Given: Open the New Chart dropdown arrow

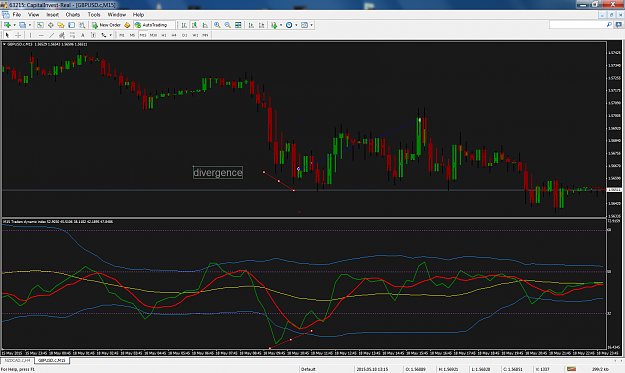Looking at the screenshot, I should click(x=14, y=25).
